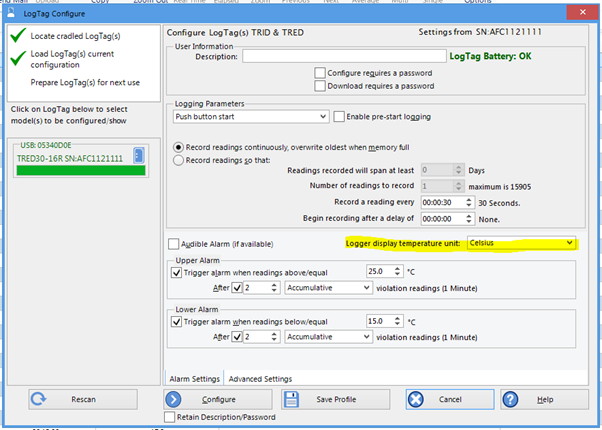The height and width of the screenshot is (430, 602).
Task: Switch to the Advanced Settings tab
Action: 260,379
